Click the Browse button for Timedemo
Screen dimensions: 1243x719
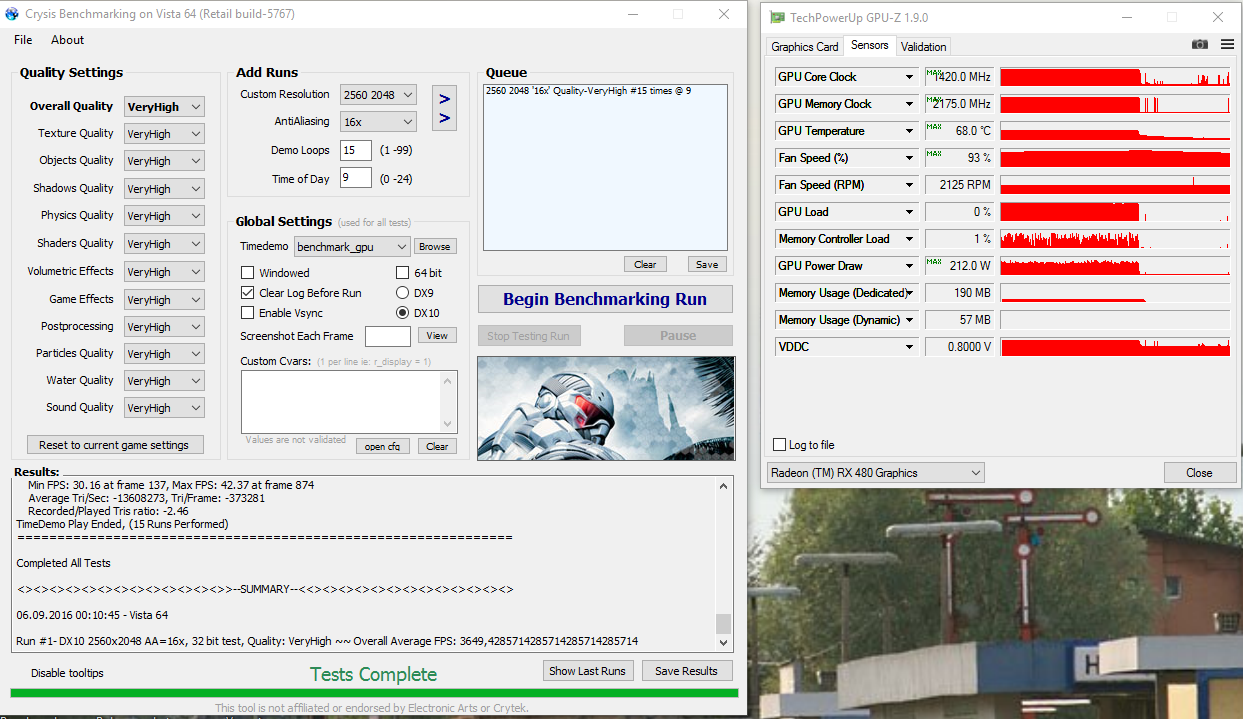(434, 247)
